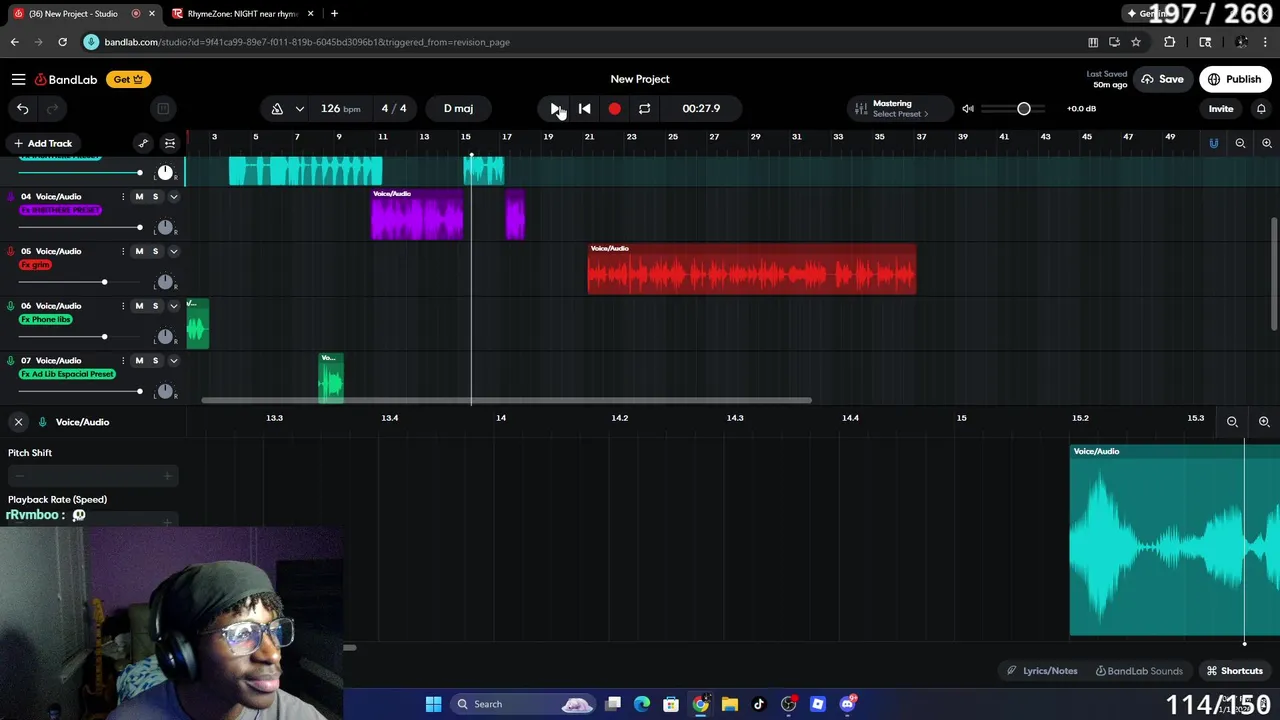Open Lyrics/Notes panel
1280x720 pixels.
[x=1044, y=671]
